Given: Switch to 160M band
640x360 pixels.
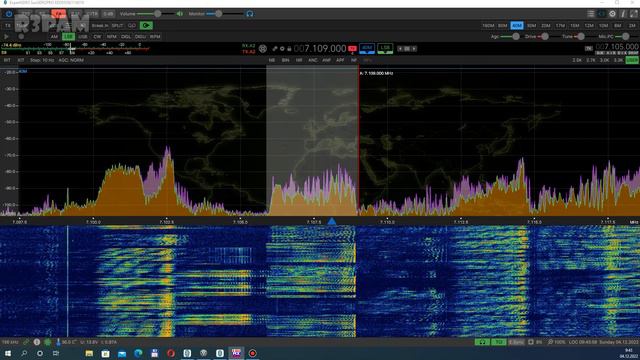Looking at the screenshot, I should 488,25.
